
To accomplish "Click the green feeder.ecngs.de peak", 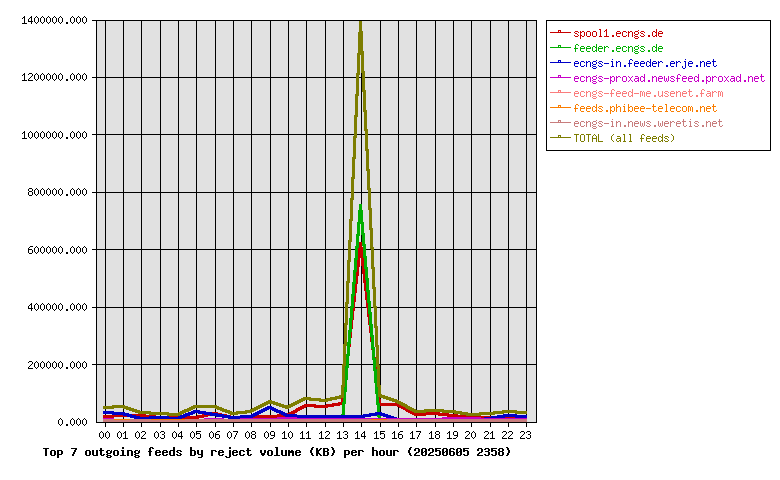I will click(x=361, y=206).
